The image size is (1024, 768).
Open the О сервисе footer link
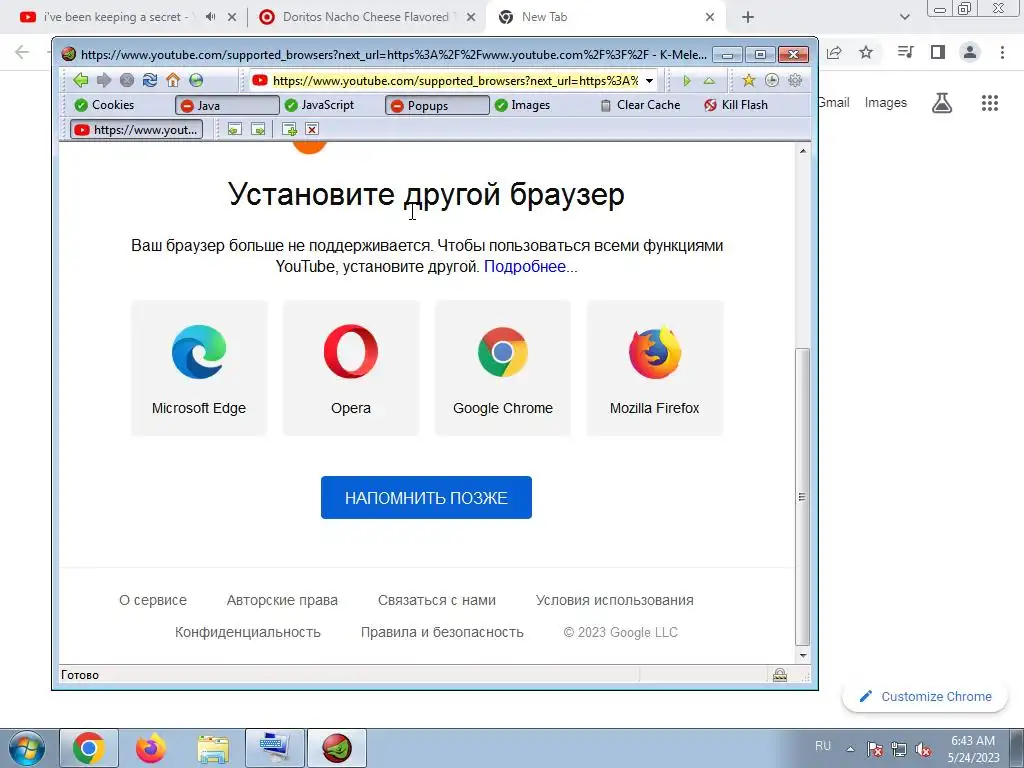[x=153, y=600]
